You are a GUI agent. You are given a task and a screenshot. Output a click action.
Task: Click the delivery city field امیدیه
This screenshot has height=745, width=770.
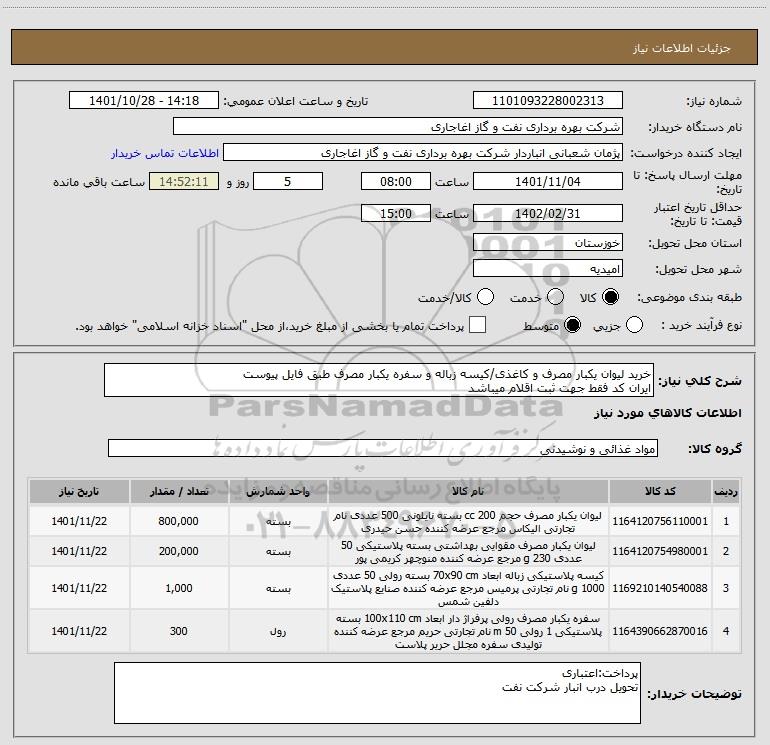pos(548,269)
